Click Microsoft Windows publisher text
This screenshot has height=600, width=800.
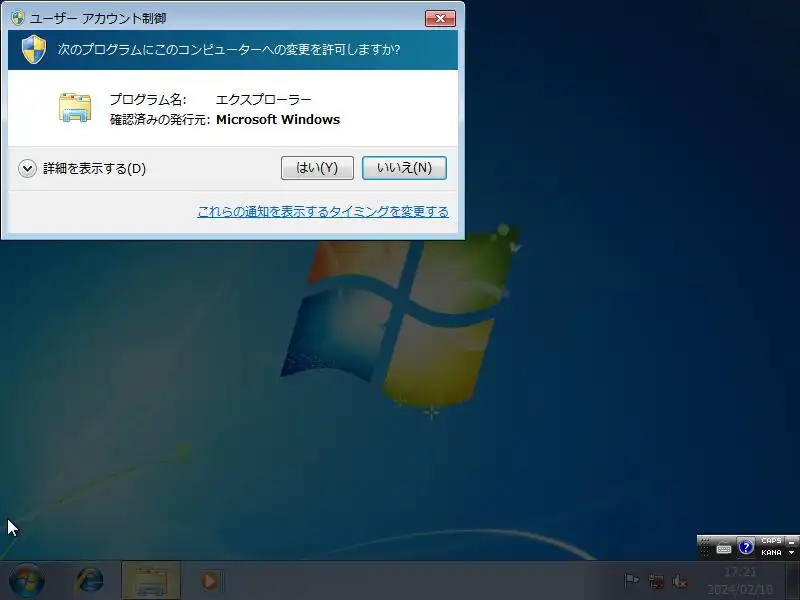278,119
